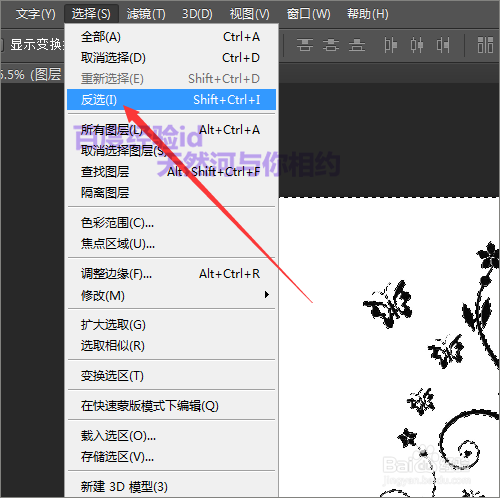Open the 窗口(W) menu

pyautogui.click(x=308, y=14)
